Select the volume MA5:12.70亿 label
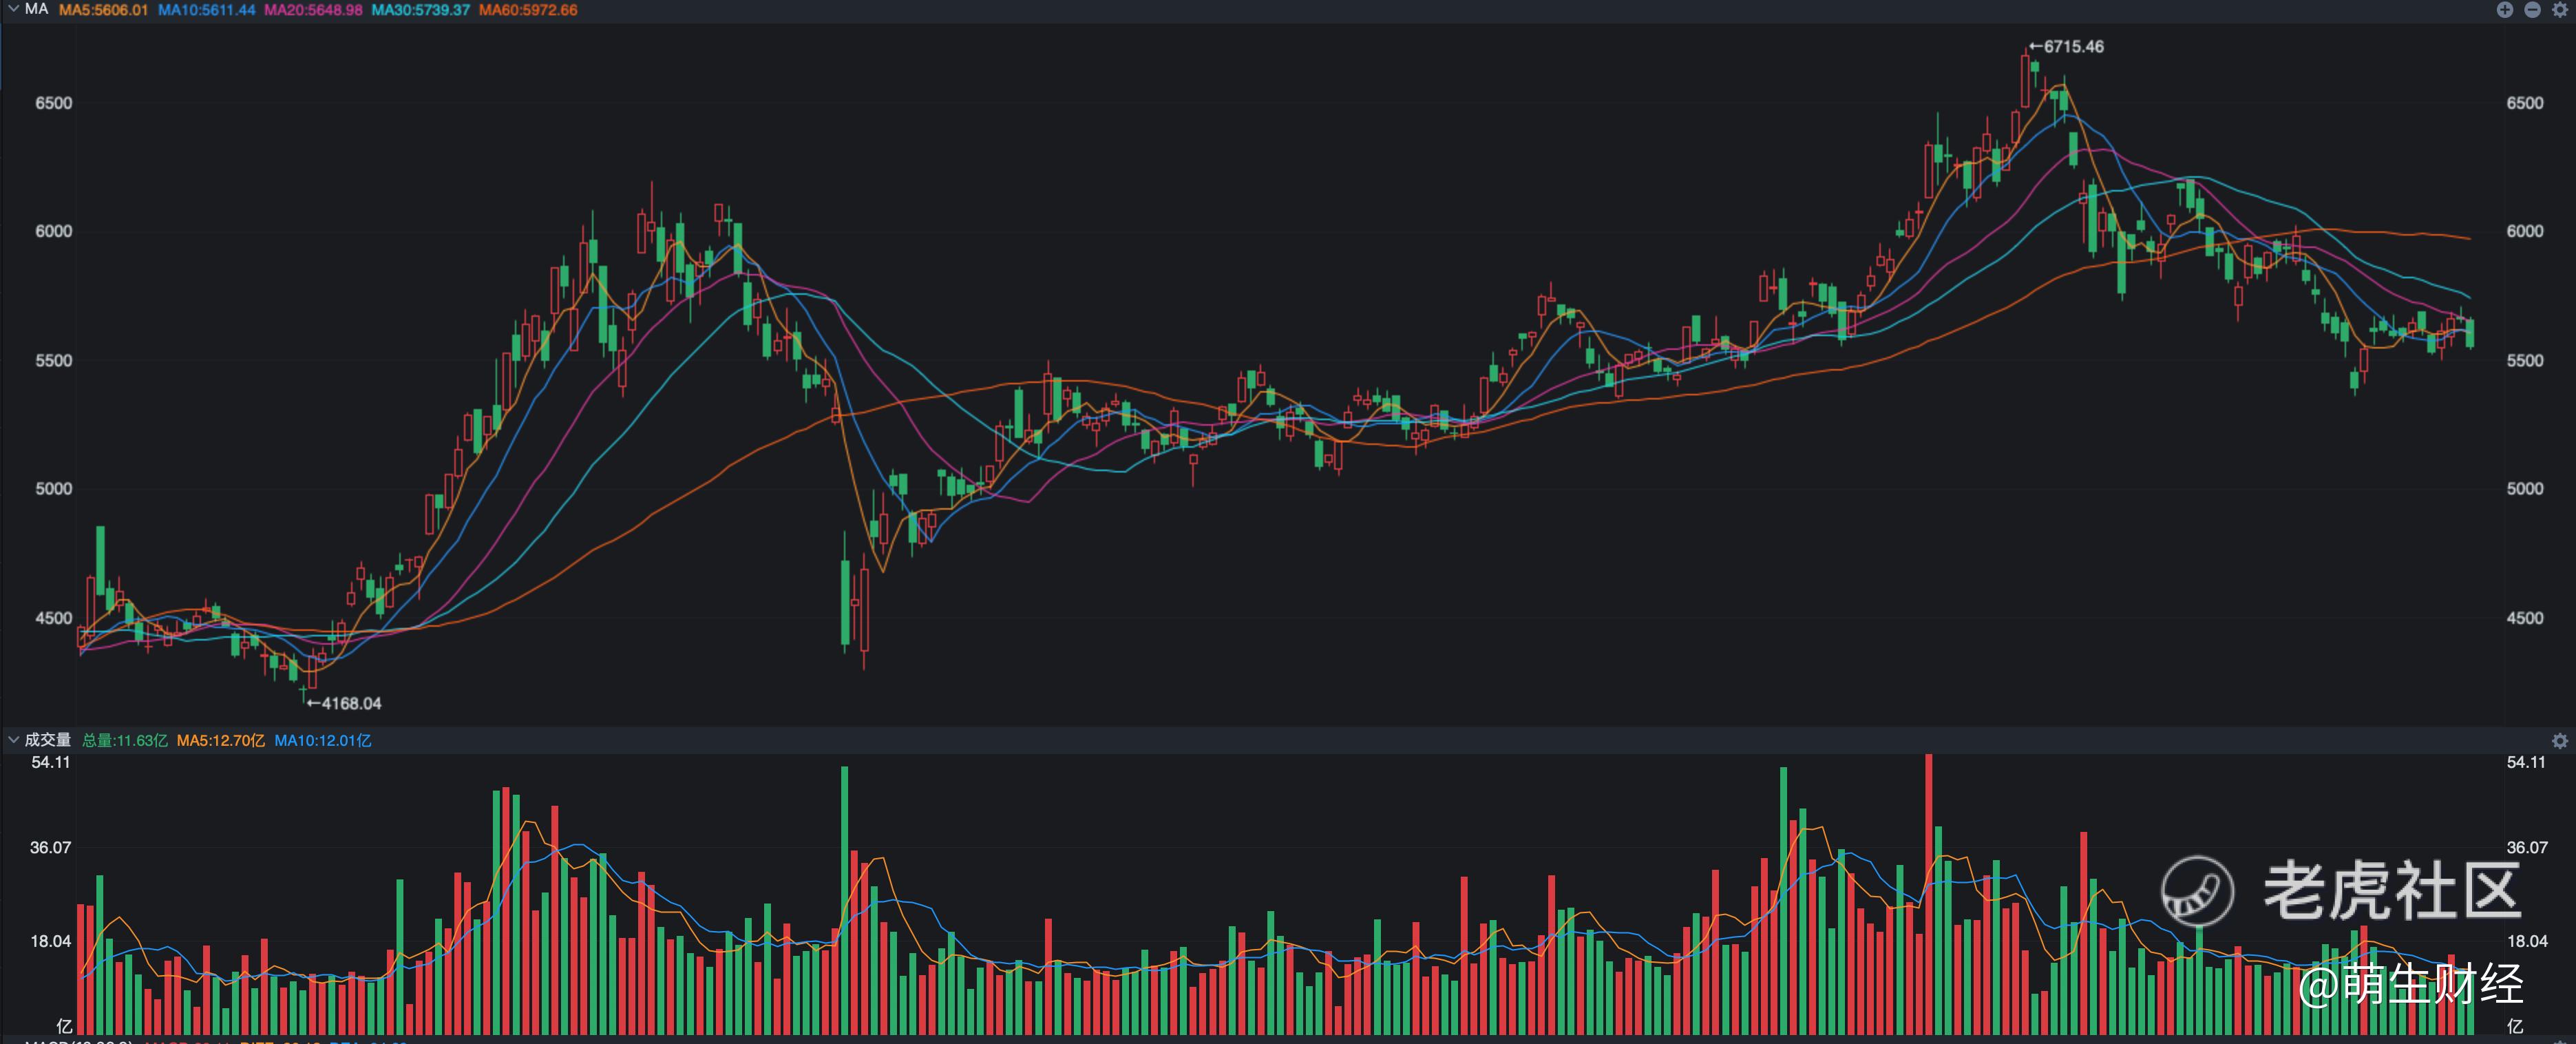 pyautogui.click(x=220, y=741)
